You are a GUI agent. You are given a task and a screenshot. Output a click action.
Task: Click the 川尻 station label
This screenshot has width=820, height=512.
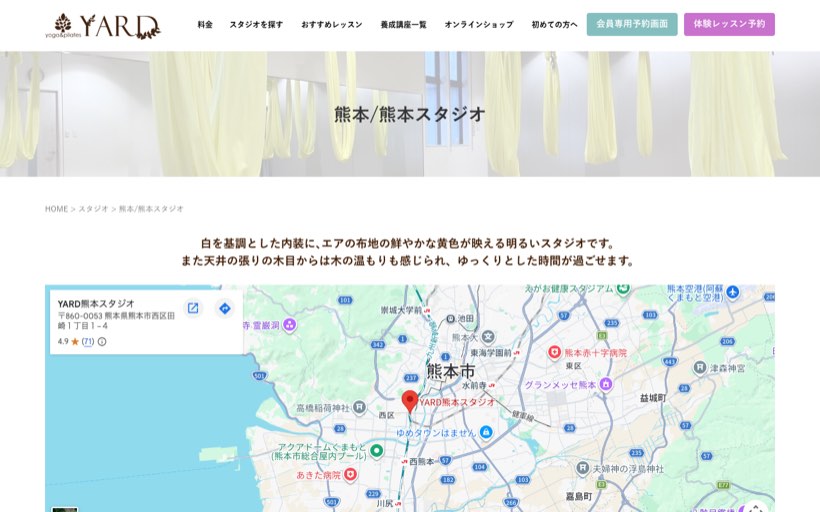tap(384, 503)
